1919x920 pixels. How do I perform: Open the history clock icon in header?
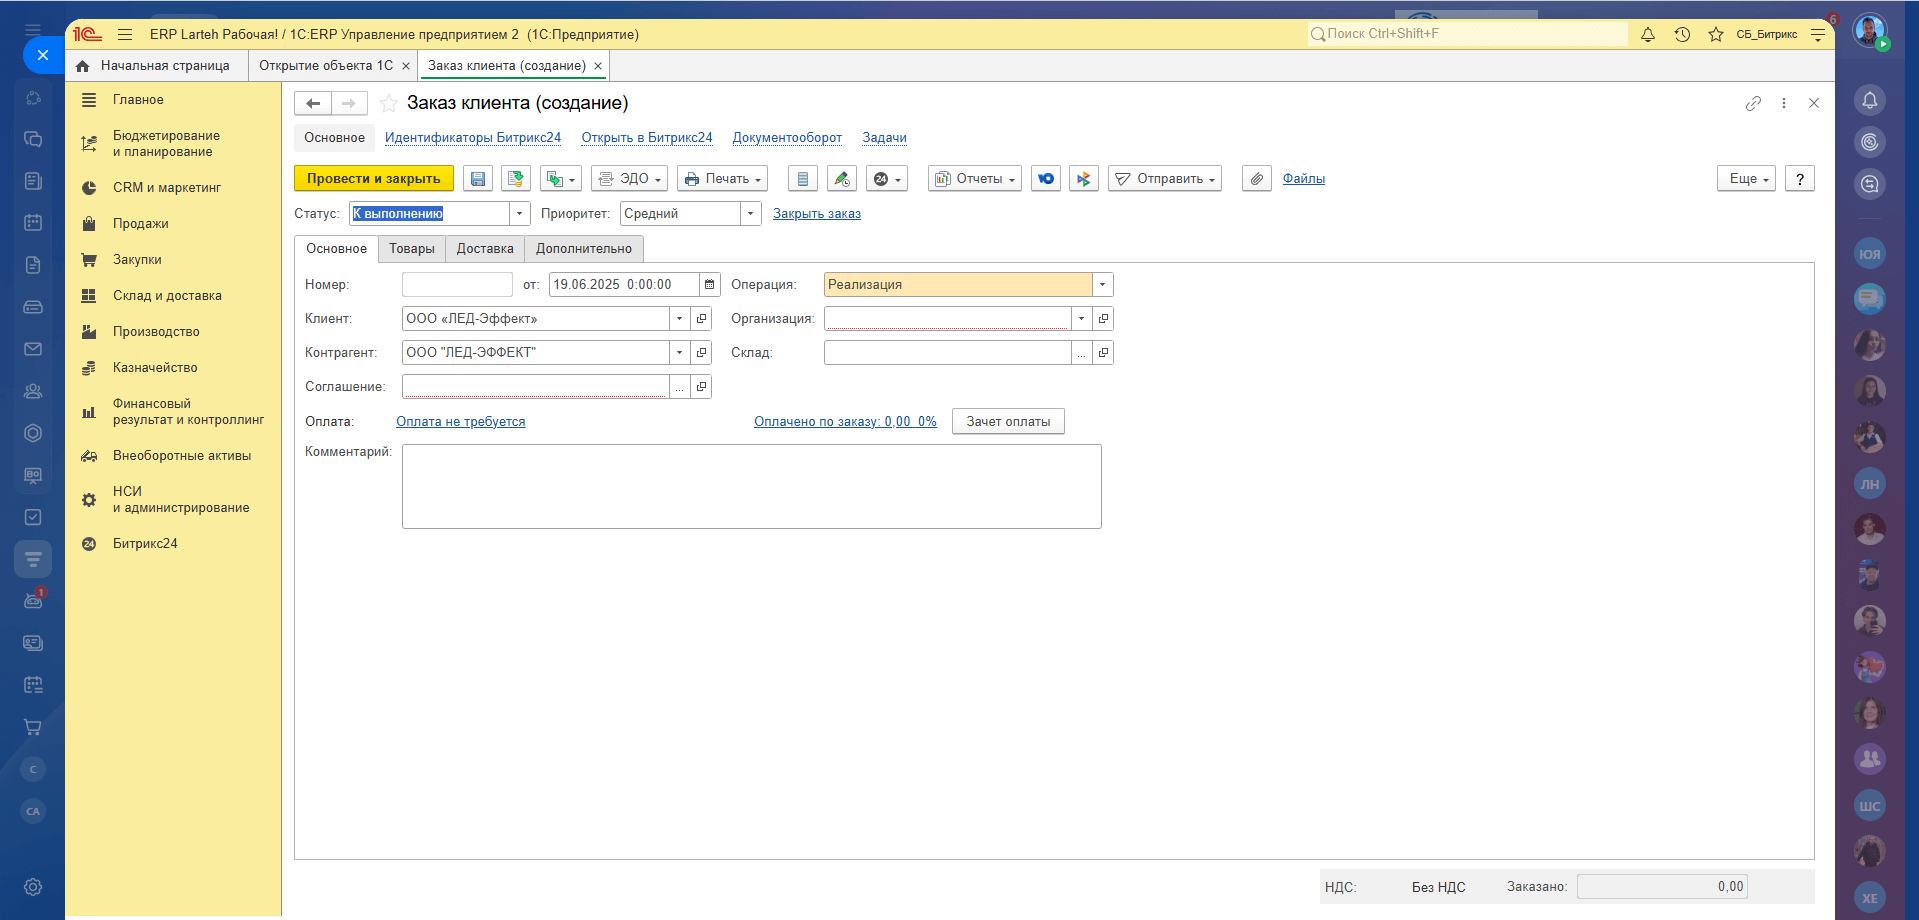1682,35
